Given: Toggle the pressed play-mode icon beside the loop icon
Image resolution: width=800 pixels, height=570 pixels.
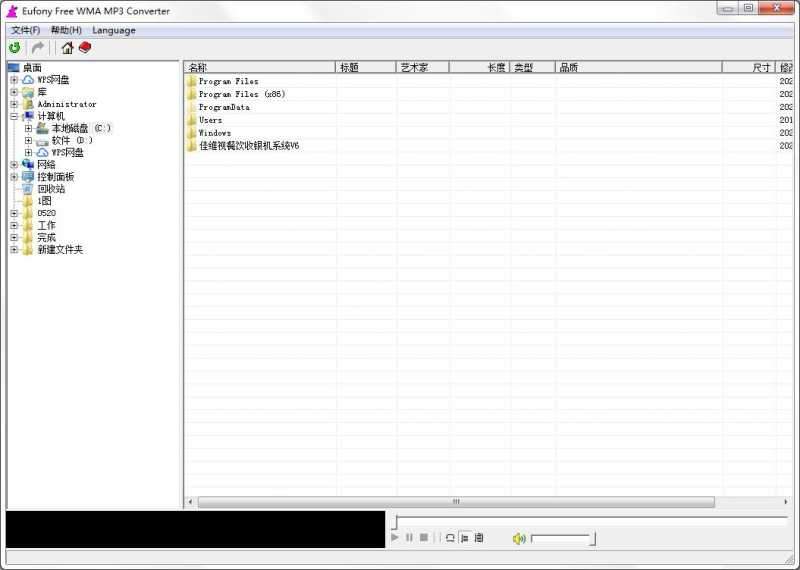Looking at the screenshot, I should pyautogui.click(x=465, y=538).
